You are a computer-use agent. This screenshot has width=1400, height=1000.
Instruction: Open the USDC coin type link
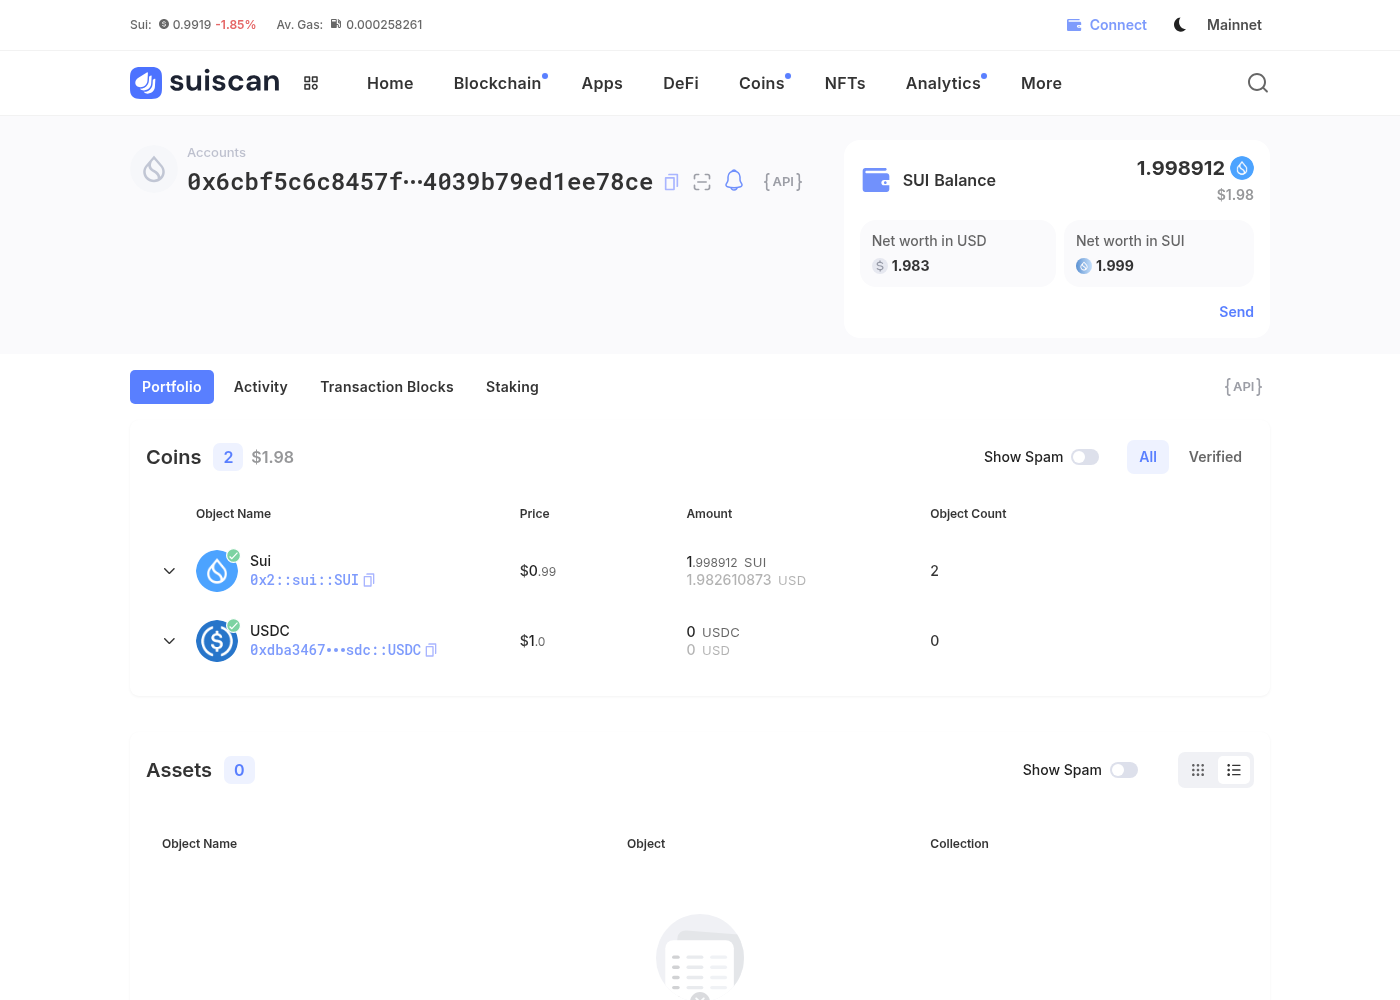[x=335, y=650]
